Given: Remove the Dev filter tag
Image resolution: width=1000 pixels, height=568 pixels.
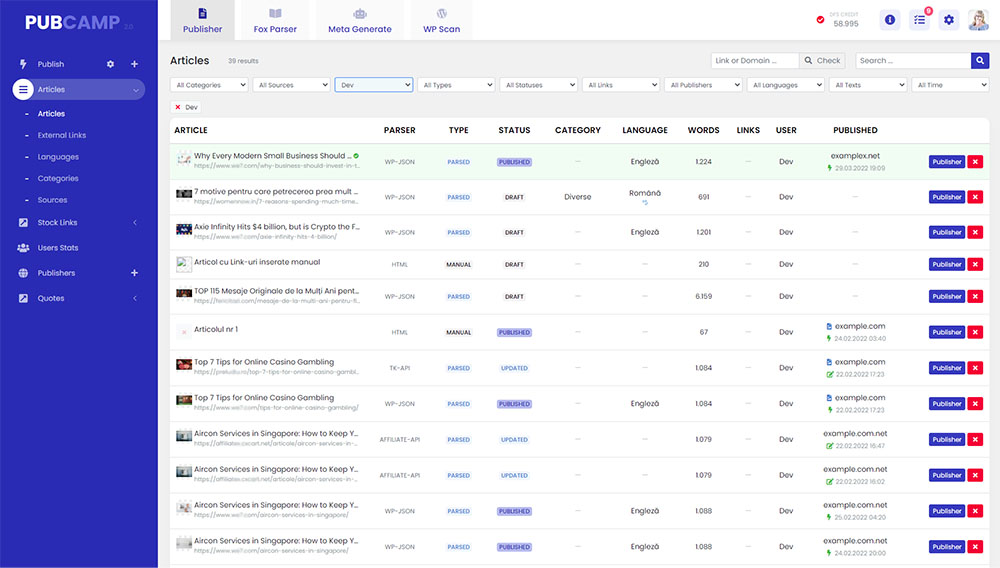Looking at the screenshot, I should click(x=179, y=107).
